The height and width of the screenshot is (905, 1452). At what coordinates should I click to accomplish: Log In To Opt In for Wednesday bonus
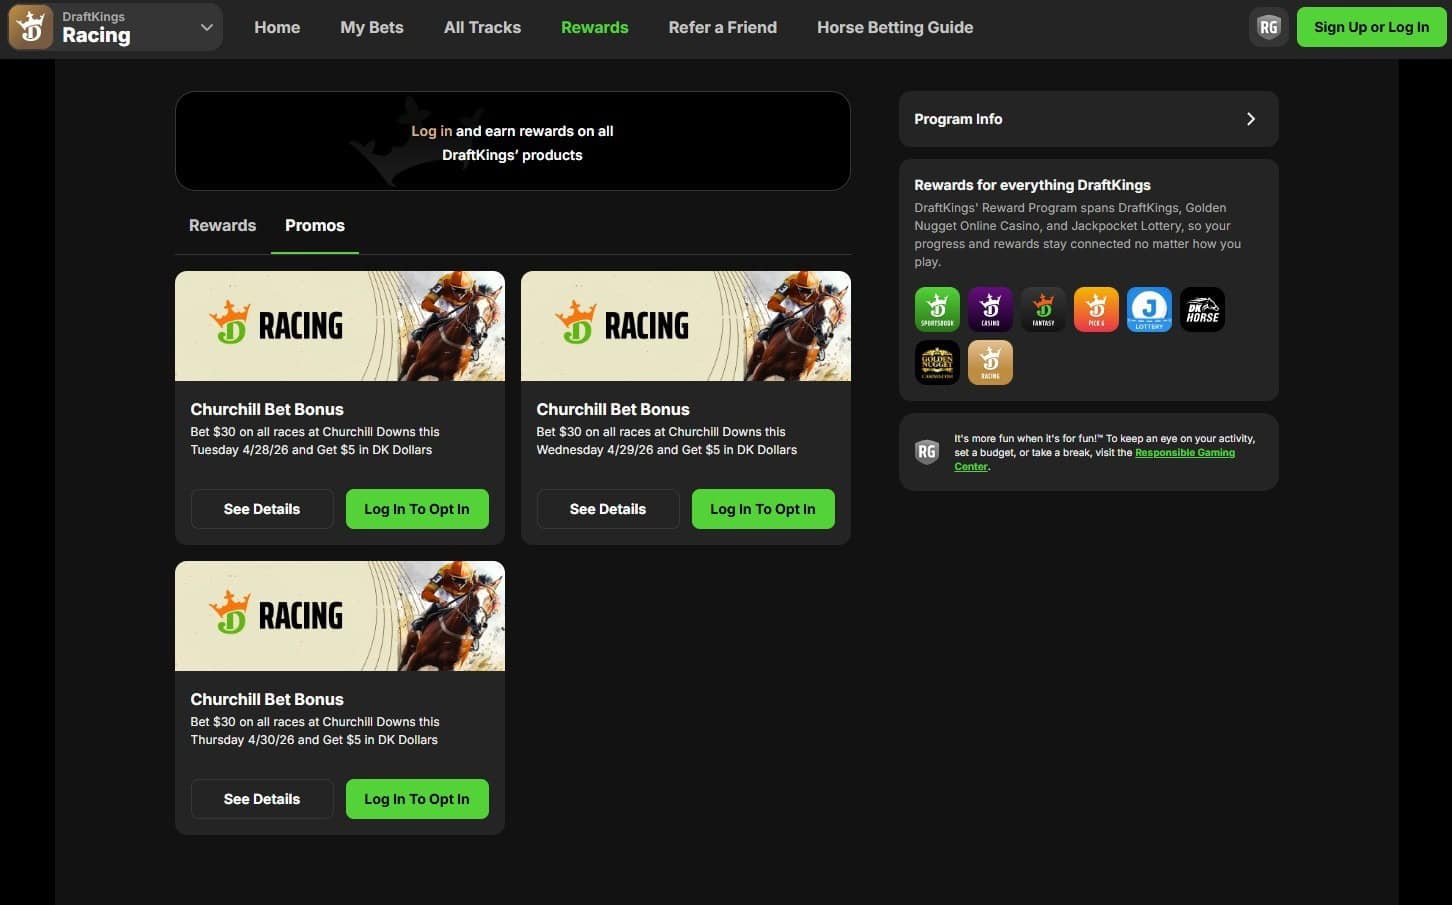click(763, 509)
